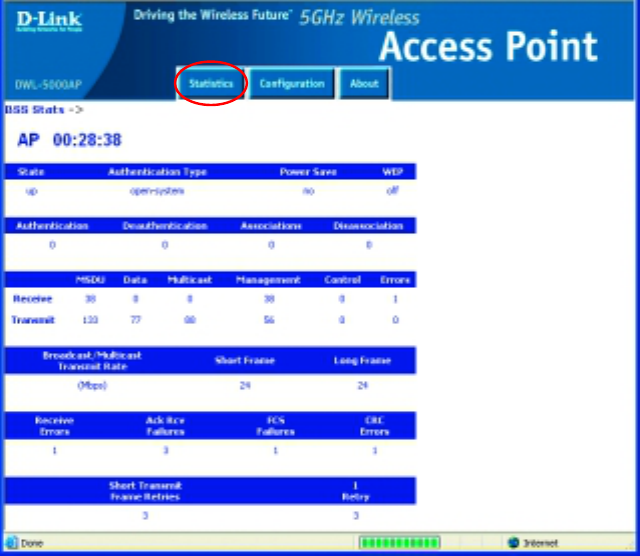
Task: Select the (Mbps) unit label
Action: (92, 385)
